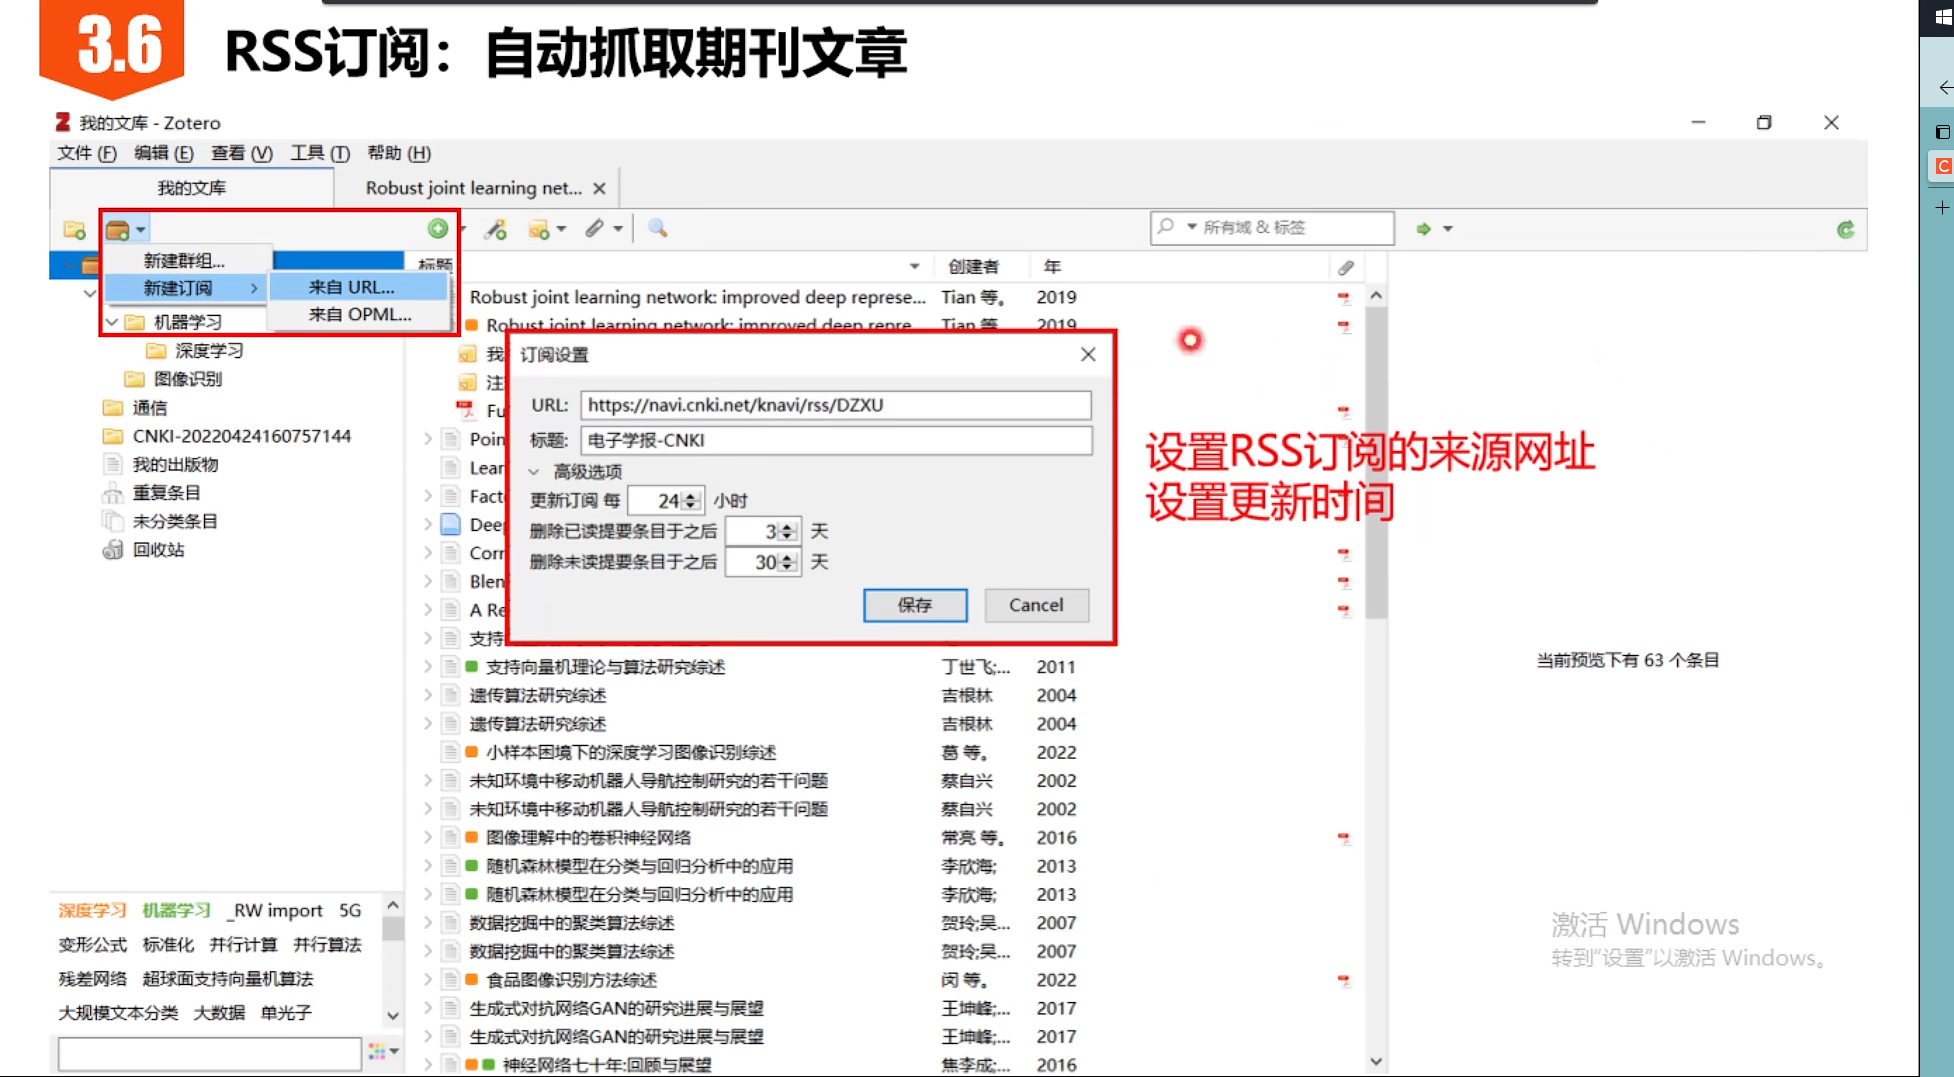1954x1077 pixels.
Task: Cancel the subscription settings dialog
Action: pyautogui.click(x=1036, y=605)
